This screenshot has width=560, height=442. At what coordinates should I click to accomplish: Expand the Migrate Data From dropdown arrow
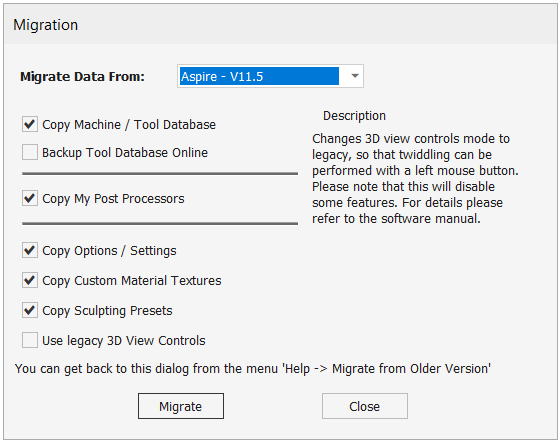[355, 76]
